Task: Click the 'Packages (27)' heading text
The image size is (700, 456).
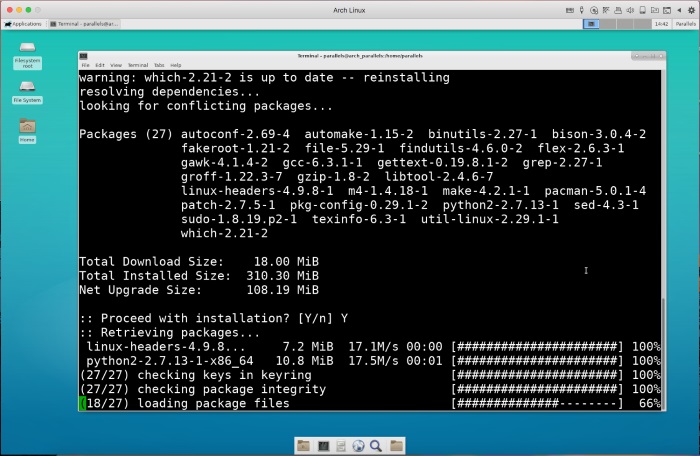Action: [126, 134]
